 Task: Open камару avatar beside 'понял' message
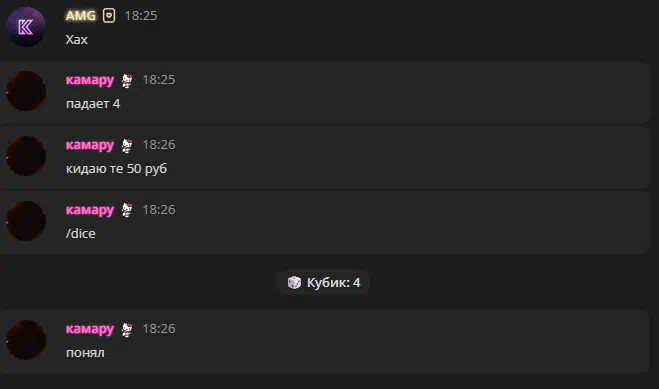pos(26,340)
